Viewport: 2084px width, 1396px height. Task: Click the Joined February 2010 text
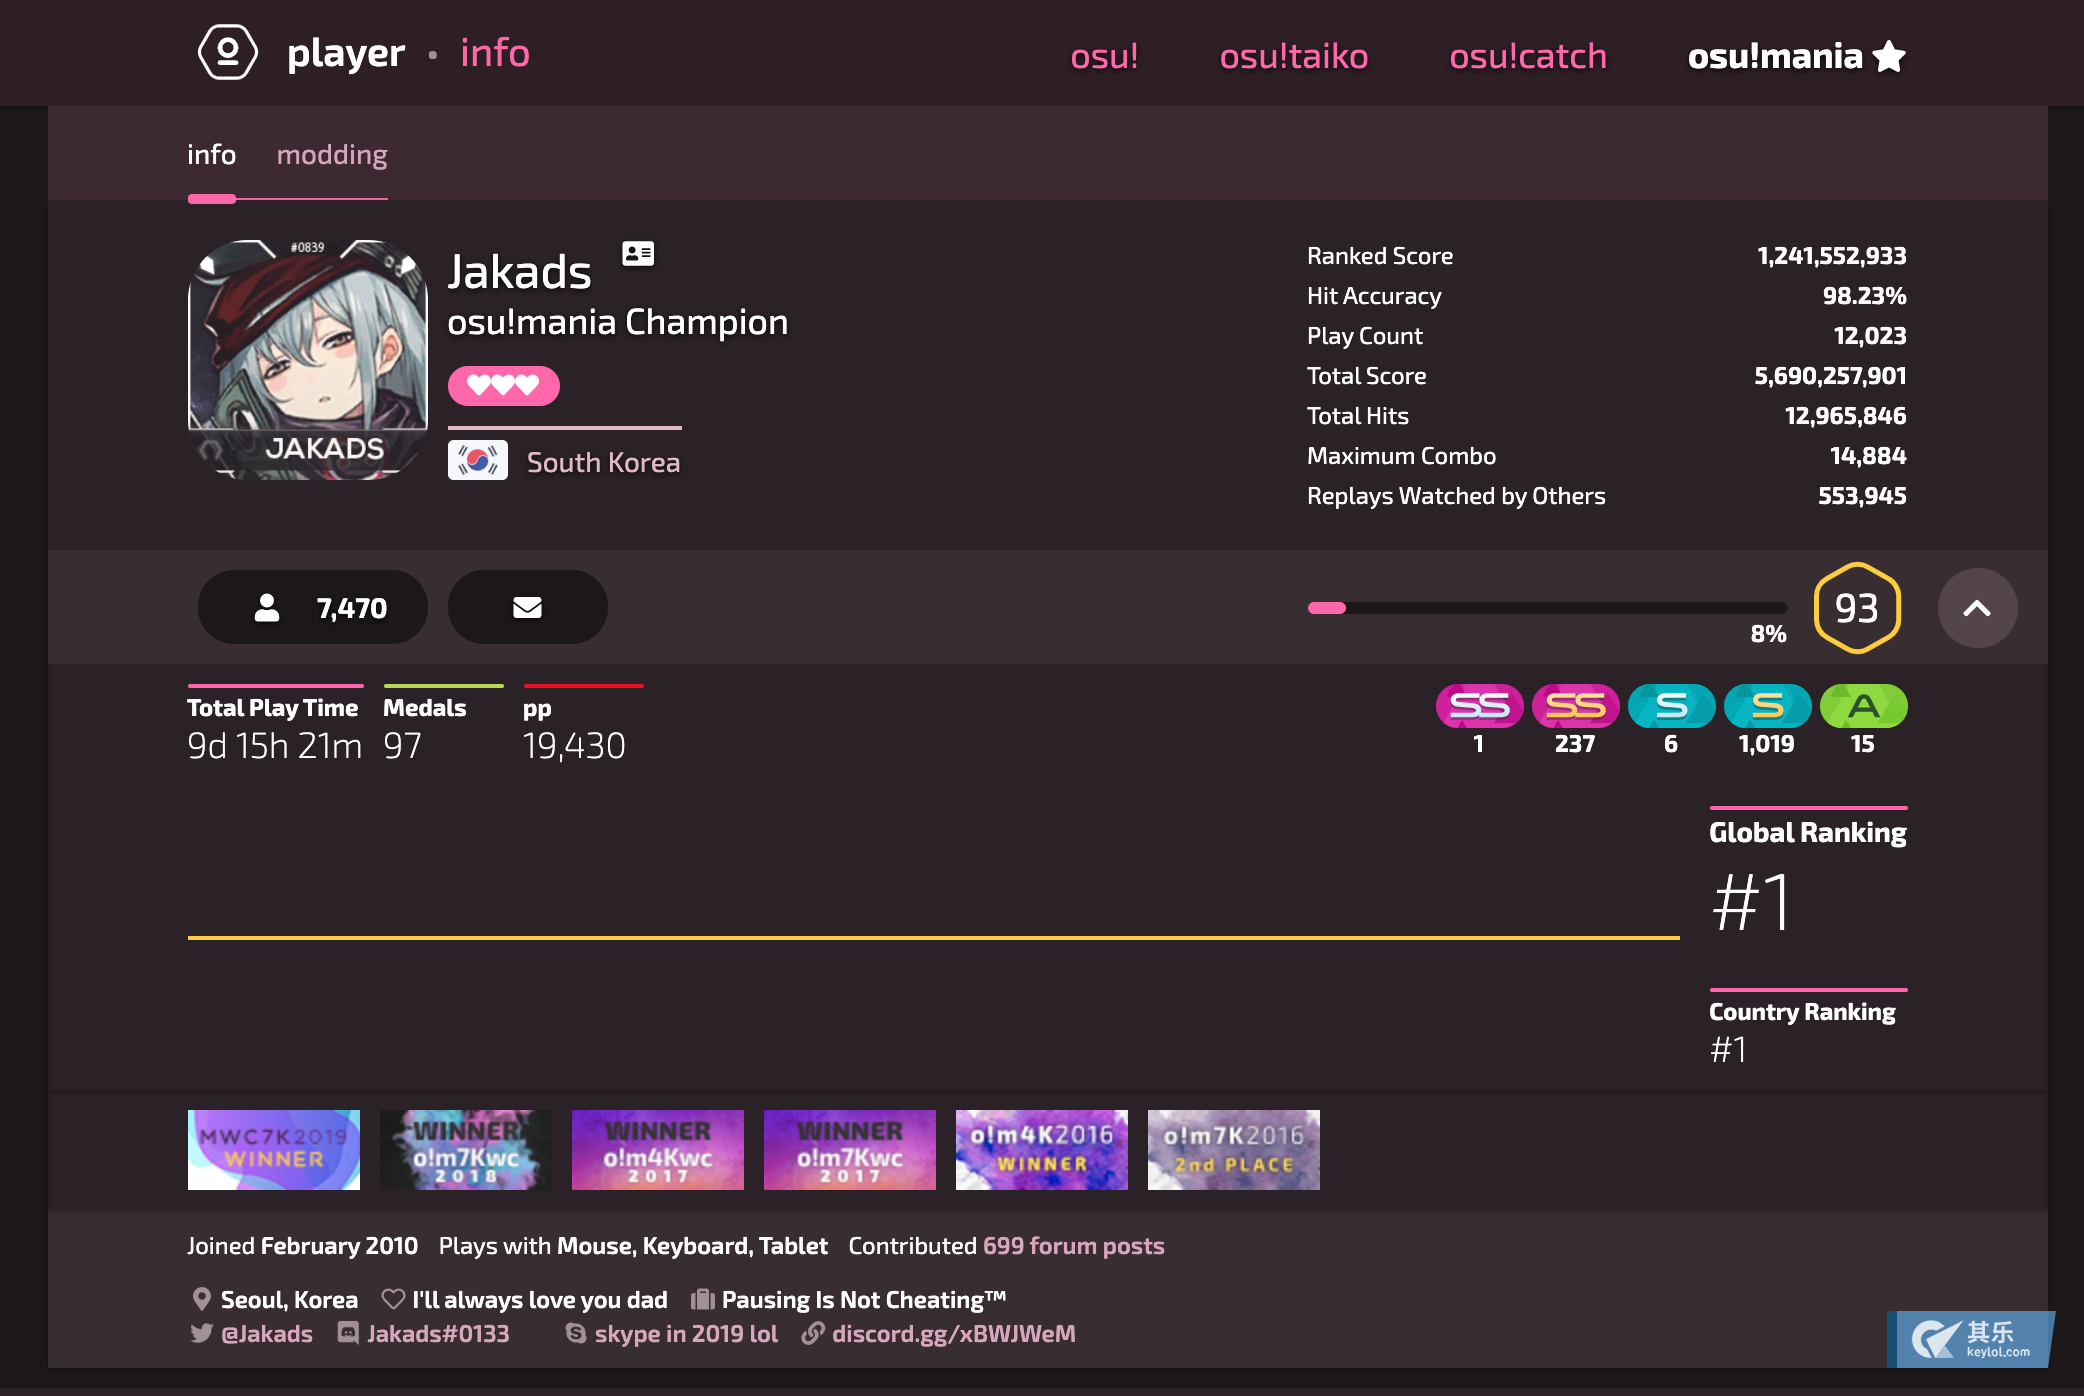point(302,1245)
